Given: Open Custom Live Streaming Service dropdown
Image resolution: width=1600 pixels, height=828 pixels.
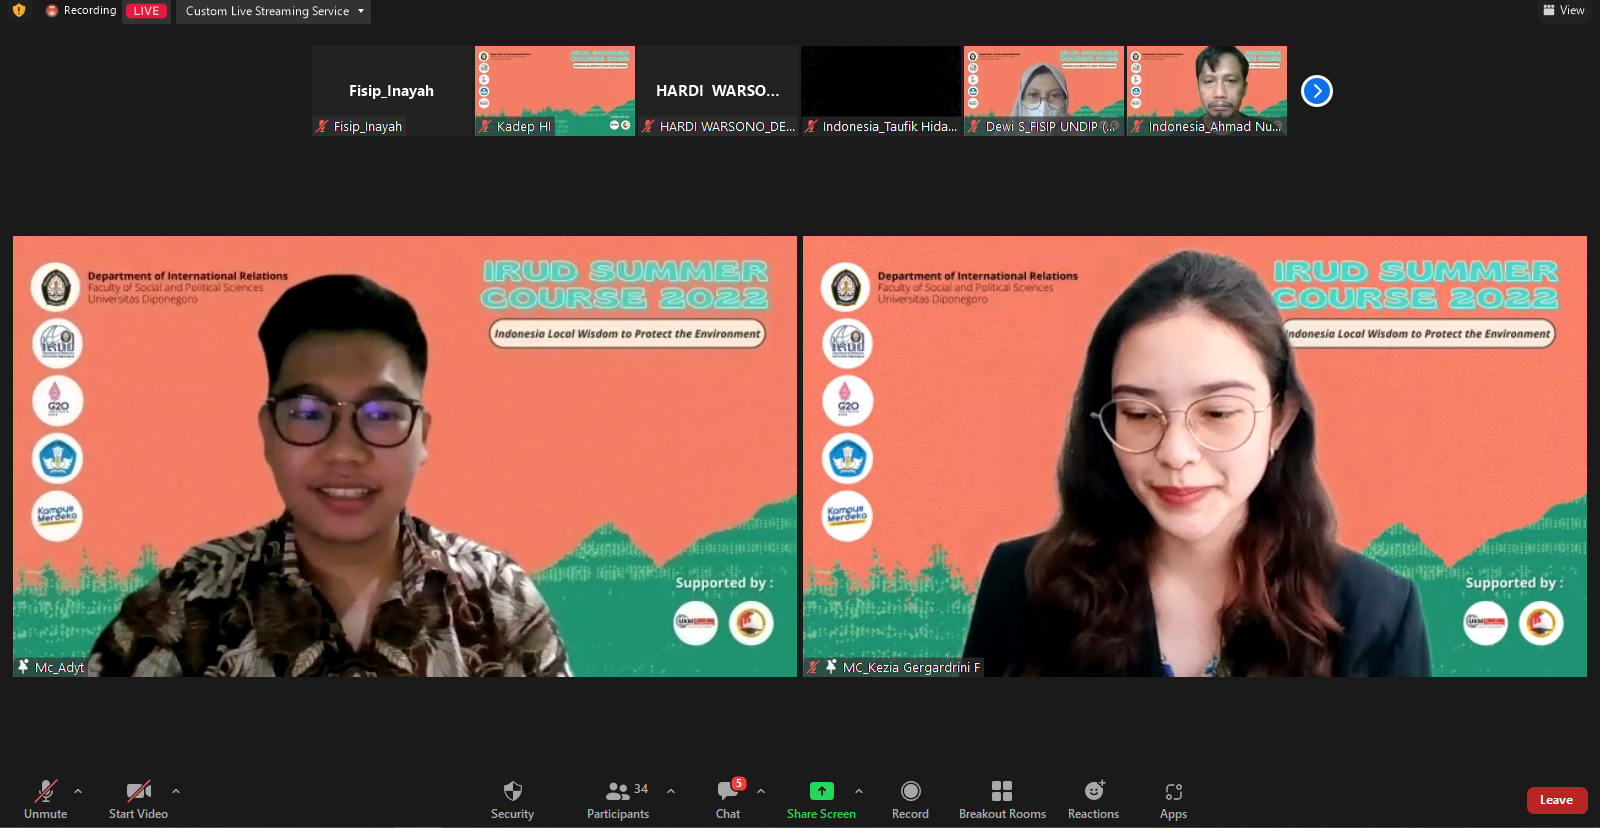Looking at the screenshot, I should coord(273,11).
